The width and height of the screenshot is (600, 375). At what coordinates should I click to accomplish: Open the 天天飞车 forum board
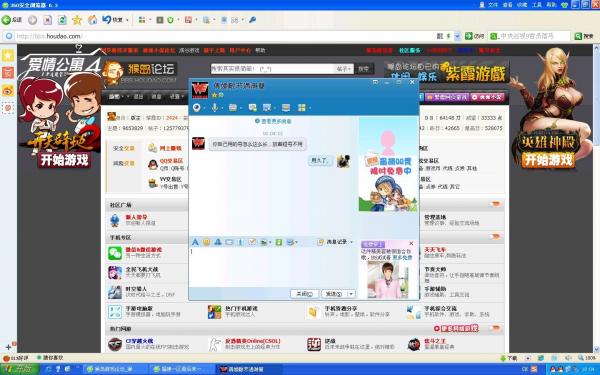pyautogui.click(x=435, y=249)
